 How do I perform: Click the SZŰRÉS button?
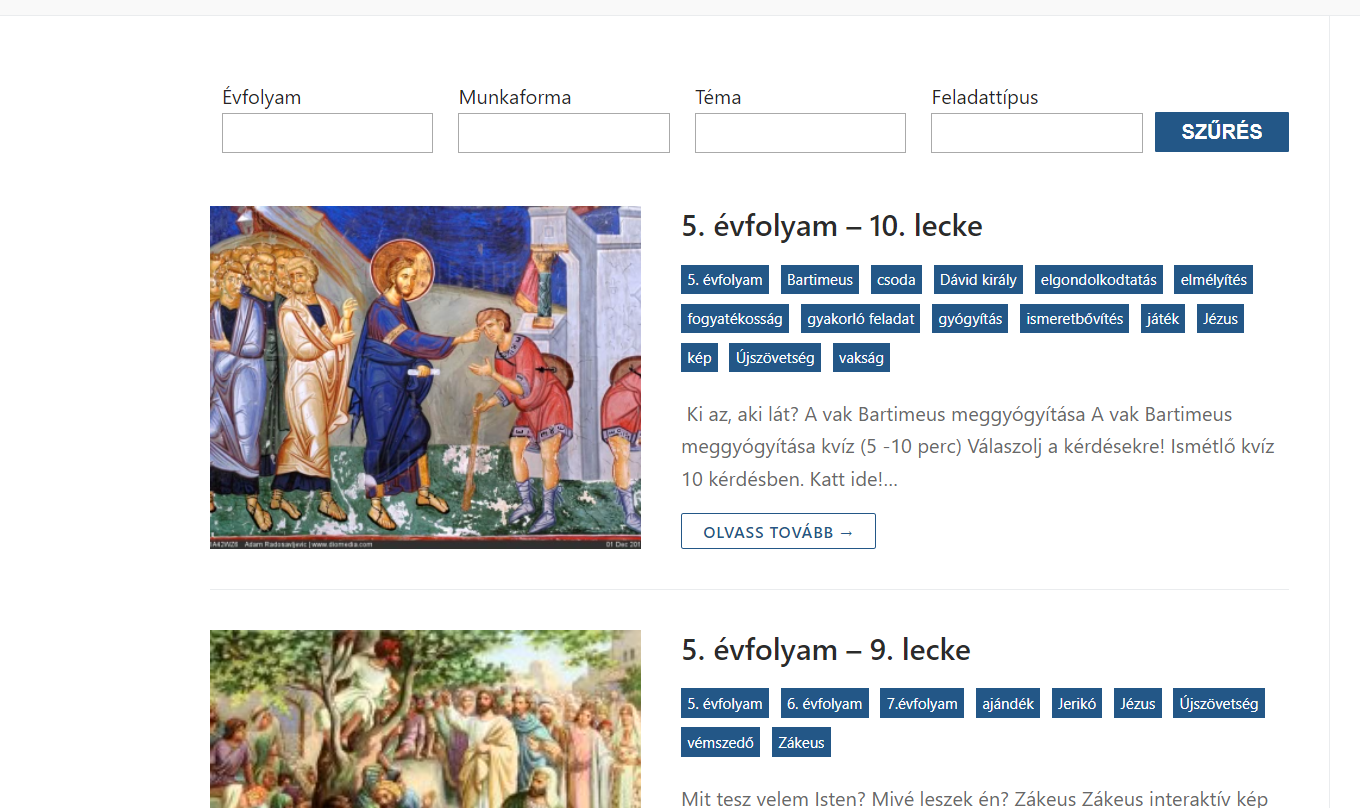(1222, 132)
